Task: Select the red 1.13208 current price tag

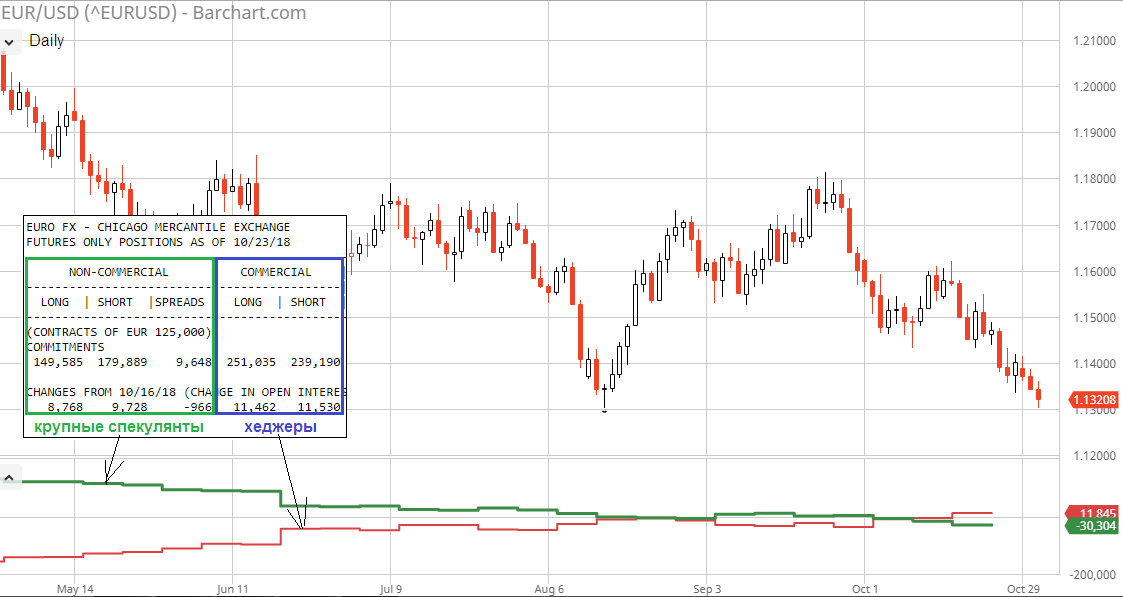Action: pyautogui.click(x=1094, y=400)
